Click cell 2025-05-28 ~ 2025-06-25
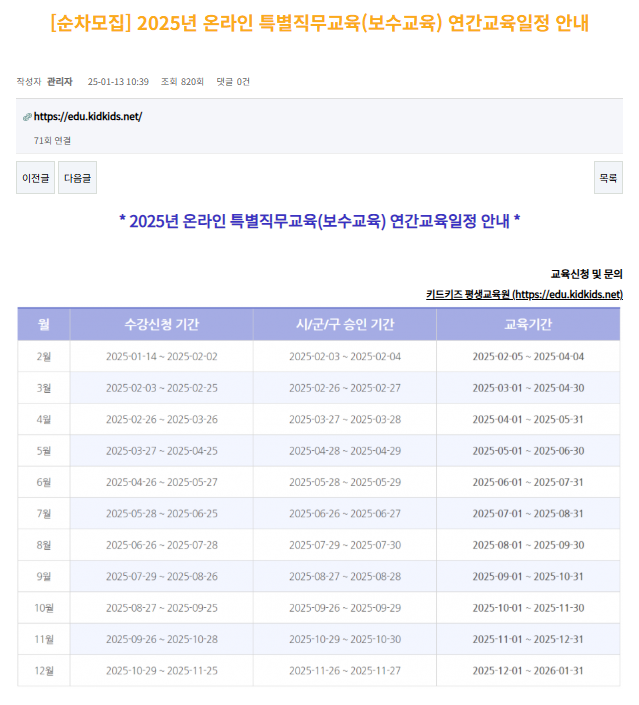639x705 pixels. (162, 513)
